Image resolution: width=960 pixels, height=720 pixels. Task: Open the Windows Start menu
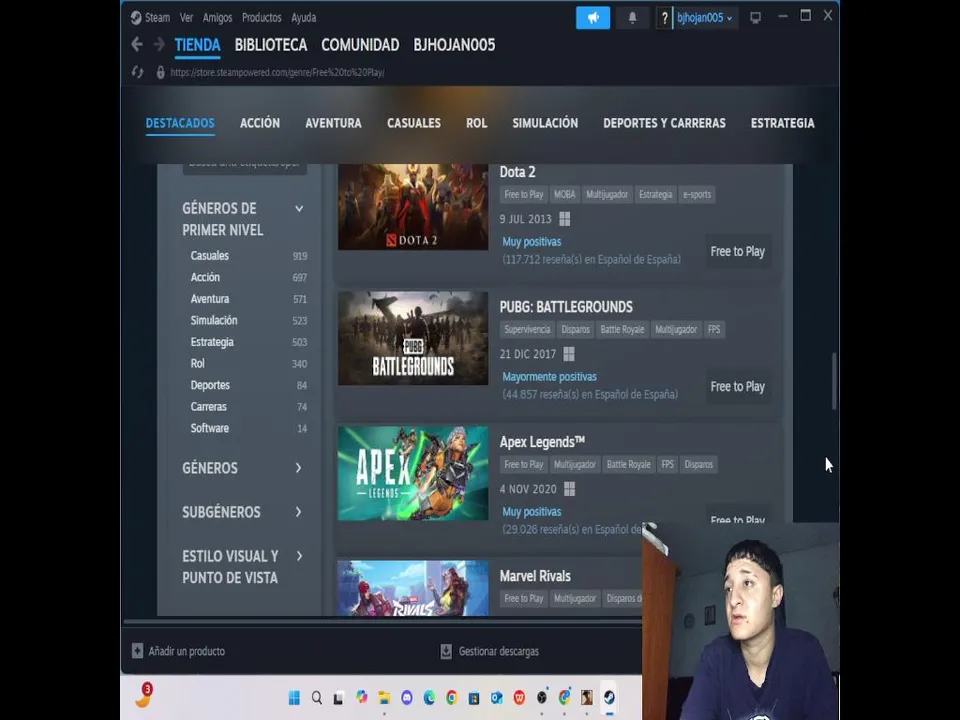pyautogui.click(x=294, y=697)
